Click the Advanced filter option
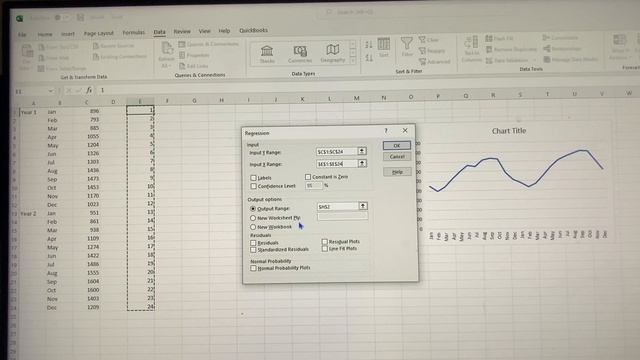 [x=434, y=62]
